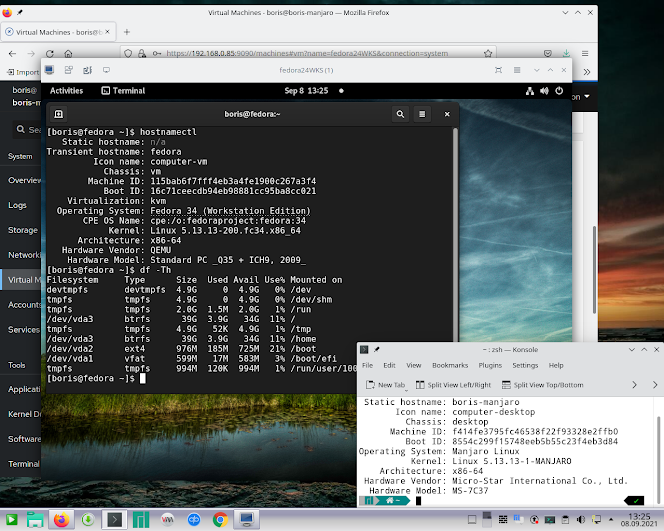Image resolution: width=664 pixels, height=531 pixels.
Task: Open Software Updates in Cockpit sidebar
Action: tap(25, 439)
